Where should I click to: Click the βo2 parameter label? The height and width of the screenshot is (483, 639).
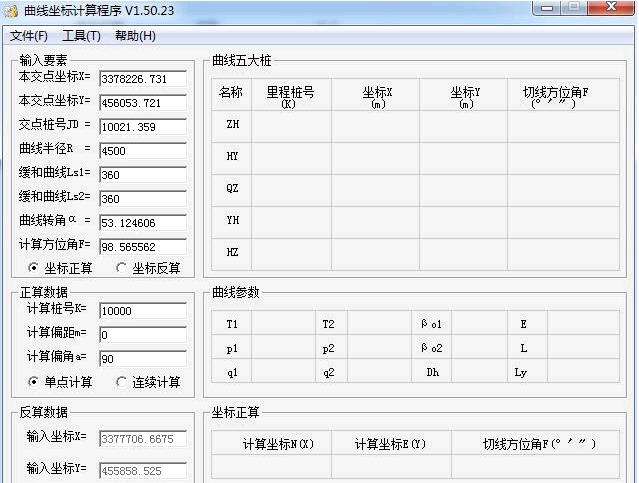point(432,348)
